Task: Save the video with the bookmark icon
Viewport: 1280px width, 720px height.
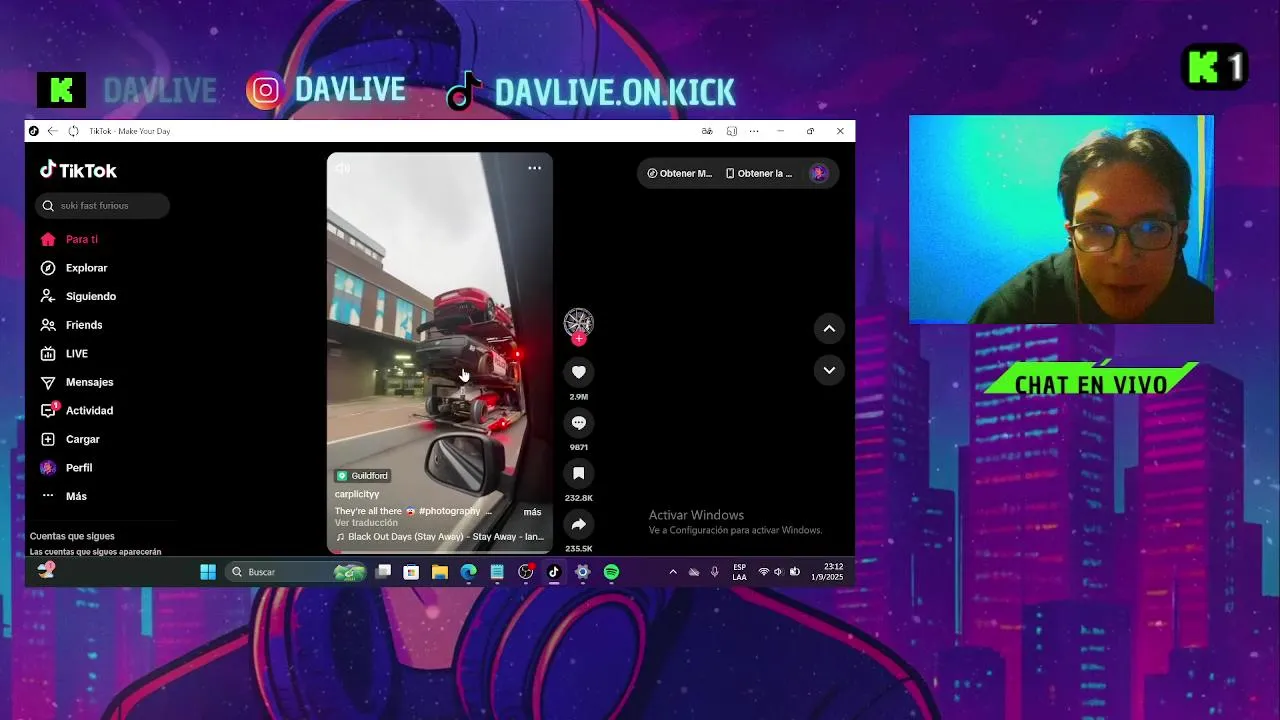Action: (578, 474)
